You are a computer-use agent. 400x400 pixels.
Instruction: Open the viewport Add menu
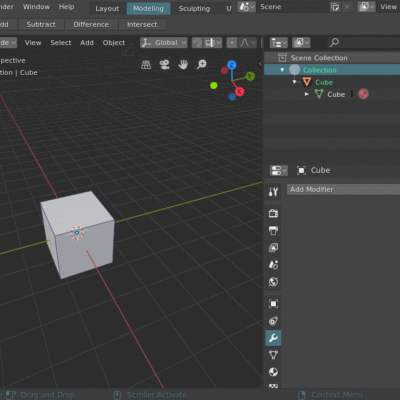pos(87,43)
